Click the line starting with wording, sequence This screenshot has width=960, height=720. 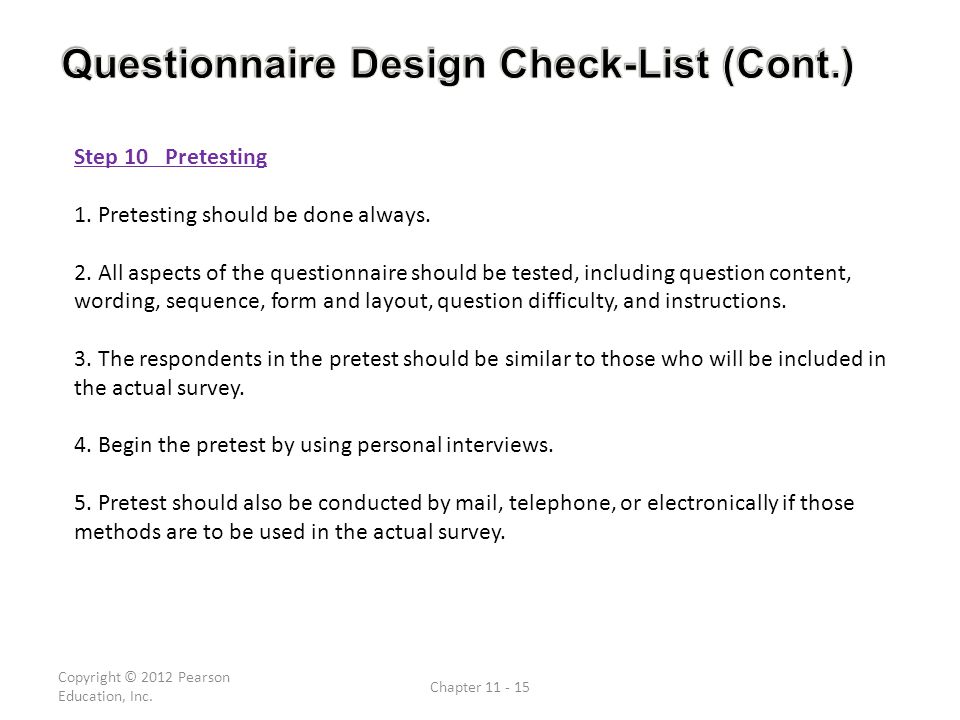[430, 301]
